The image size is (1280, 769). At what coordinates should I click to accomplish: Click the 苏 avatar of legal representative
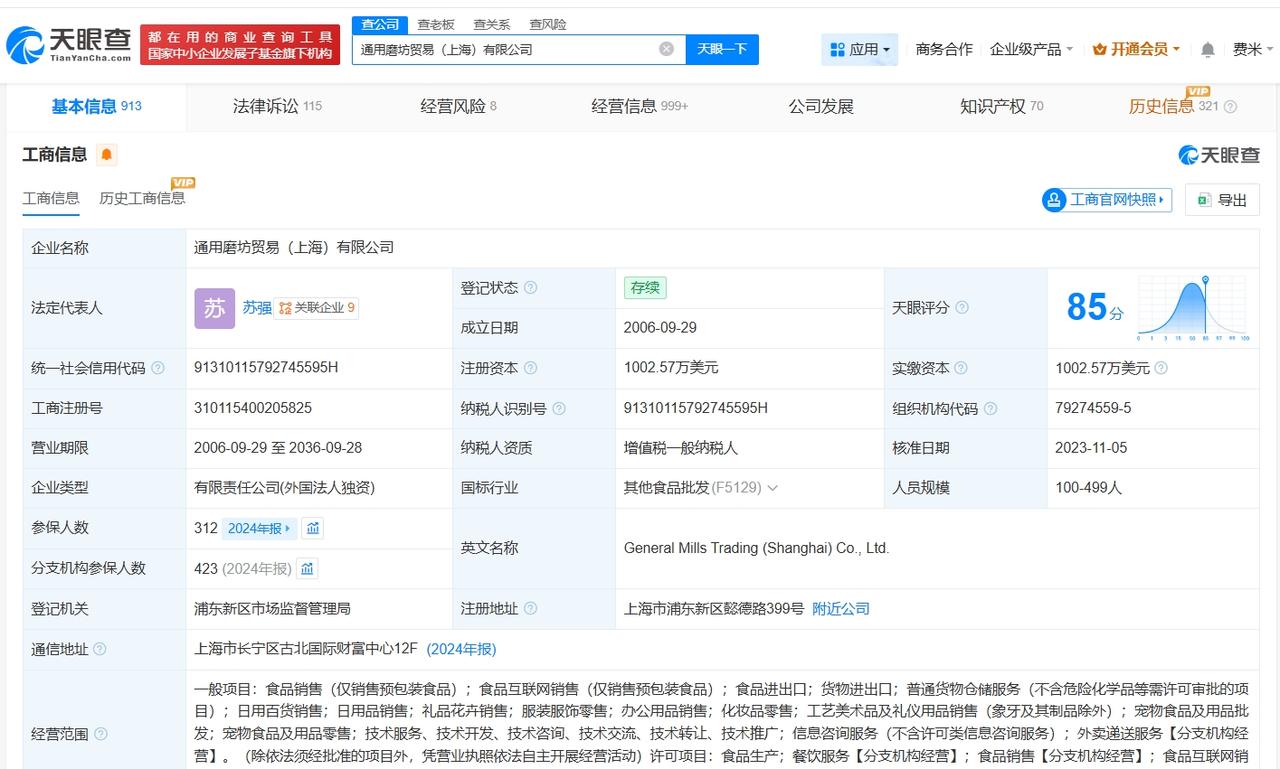215,308
